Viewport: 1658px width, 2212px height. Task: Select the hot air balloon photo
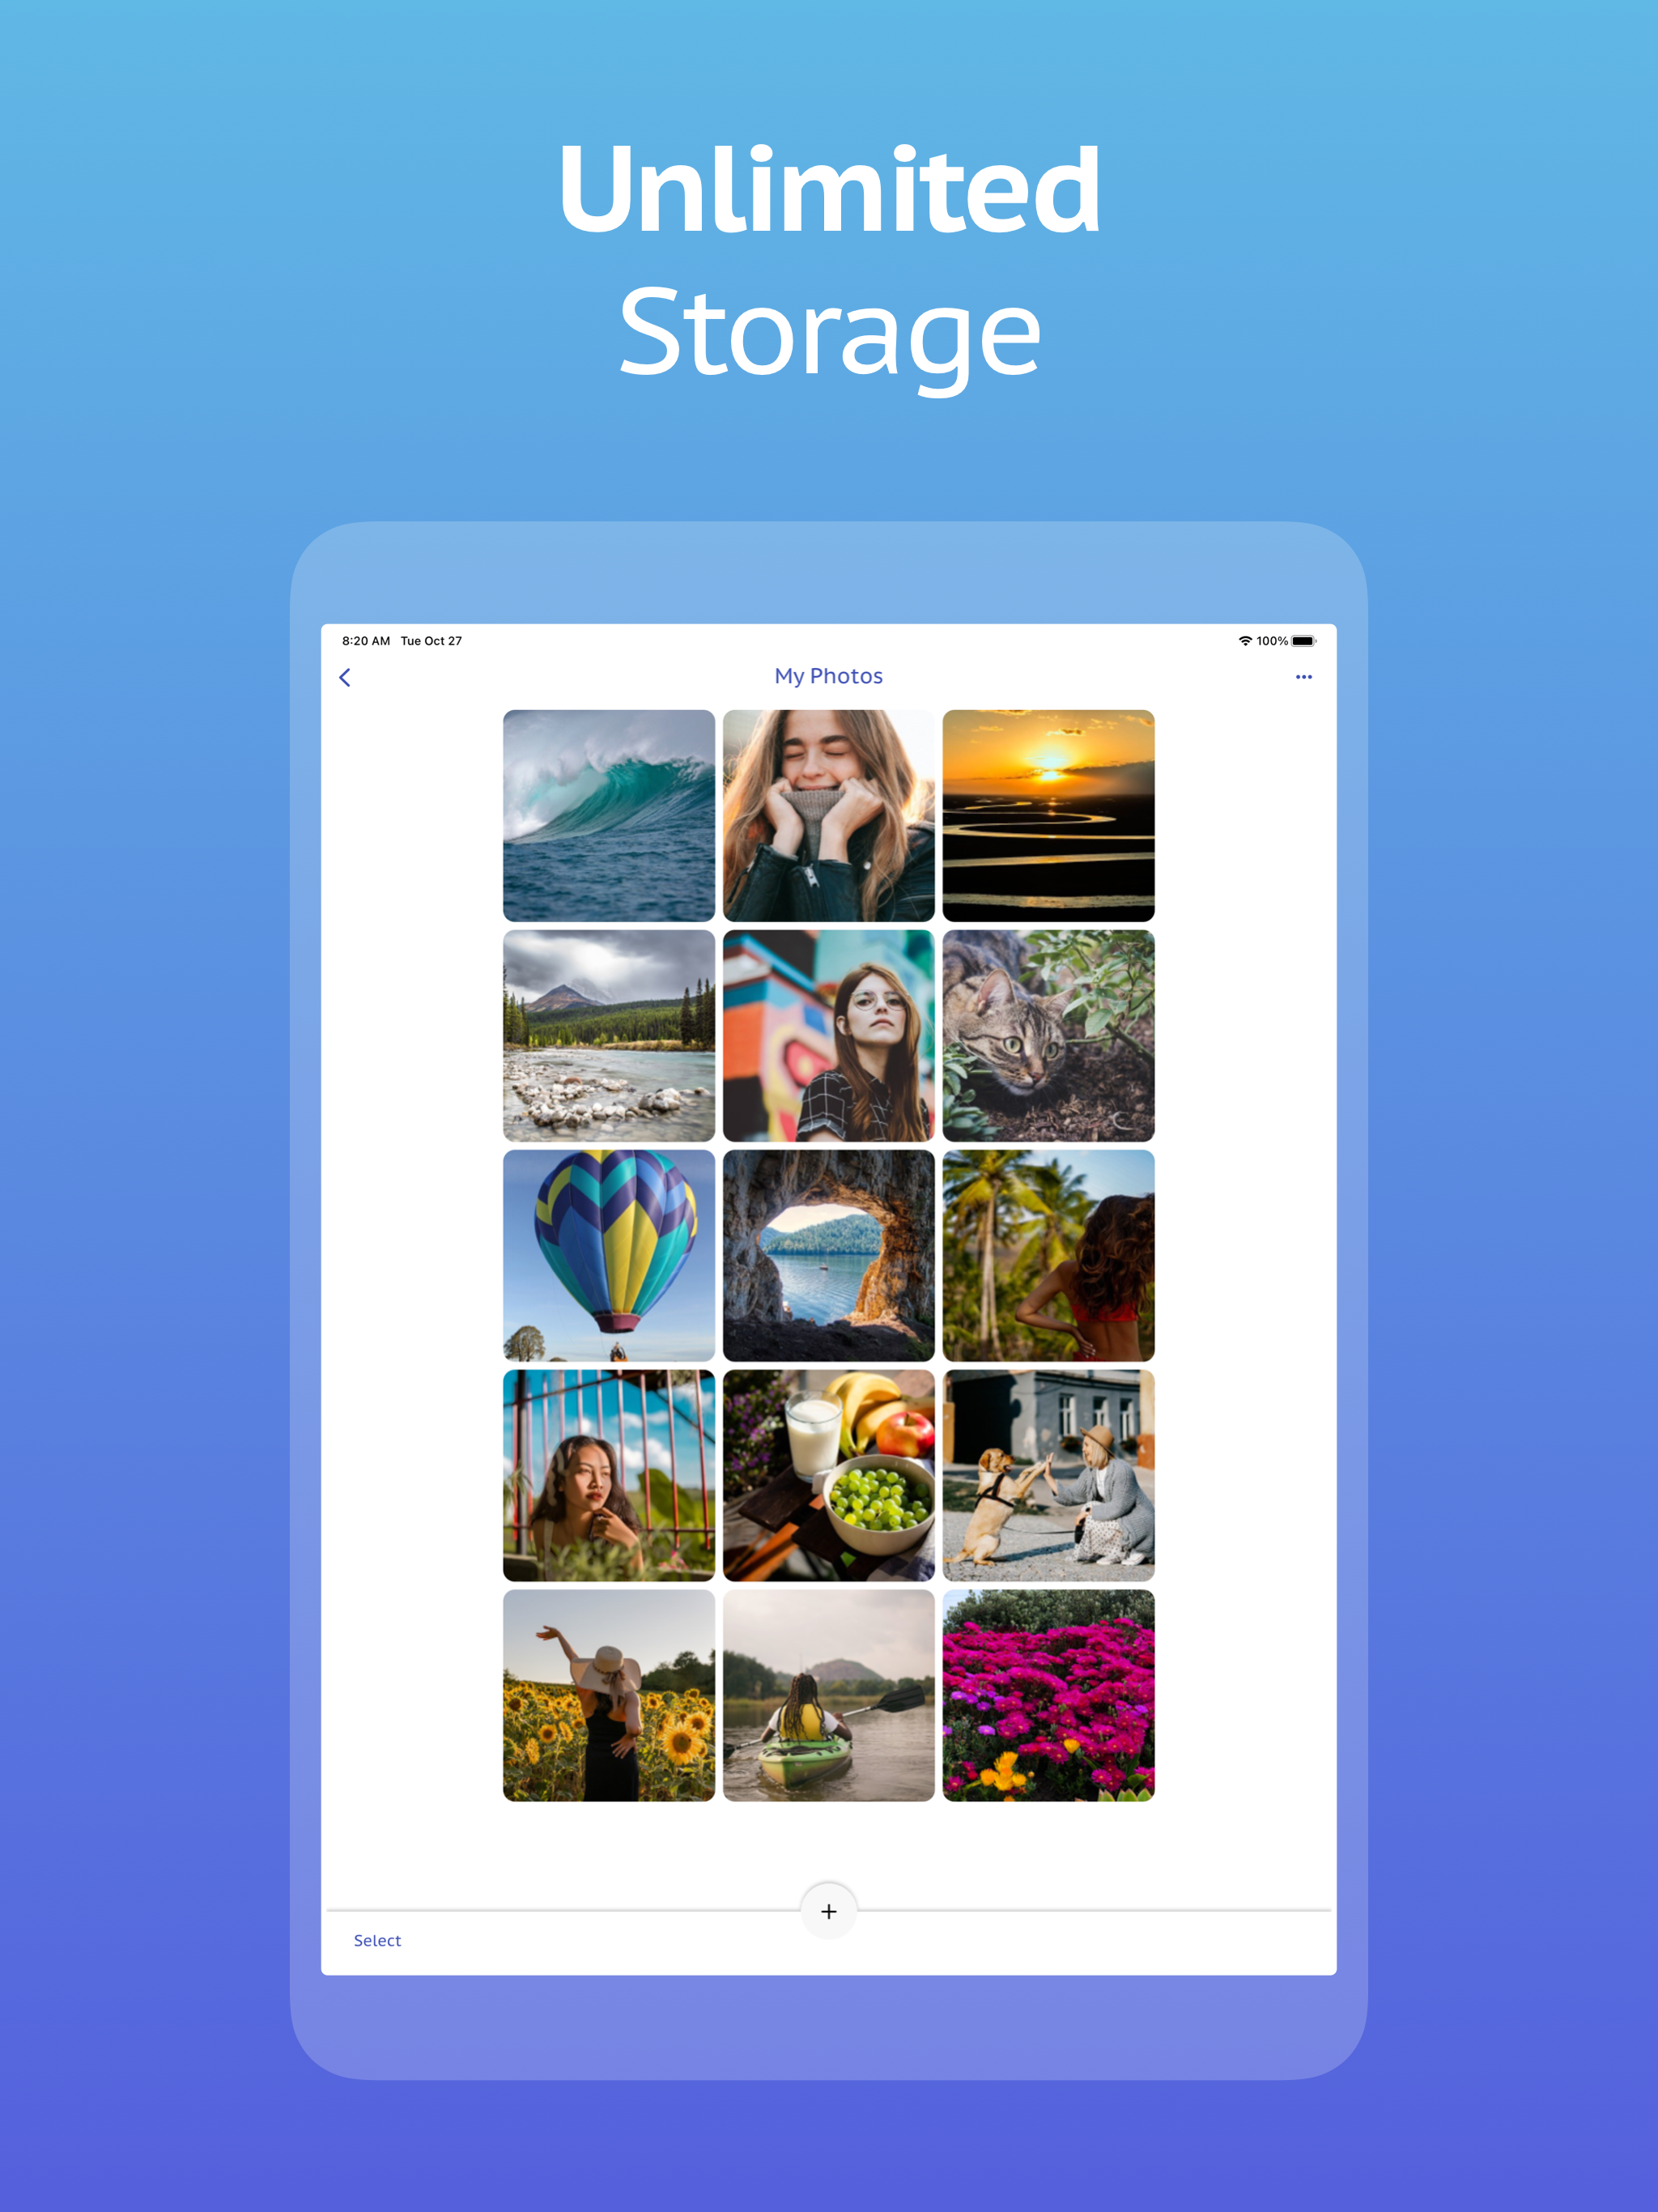click(608, 1255)
